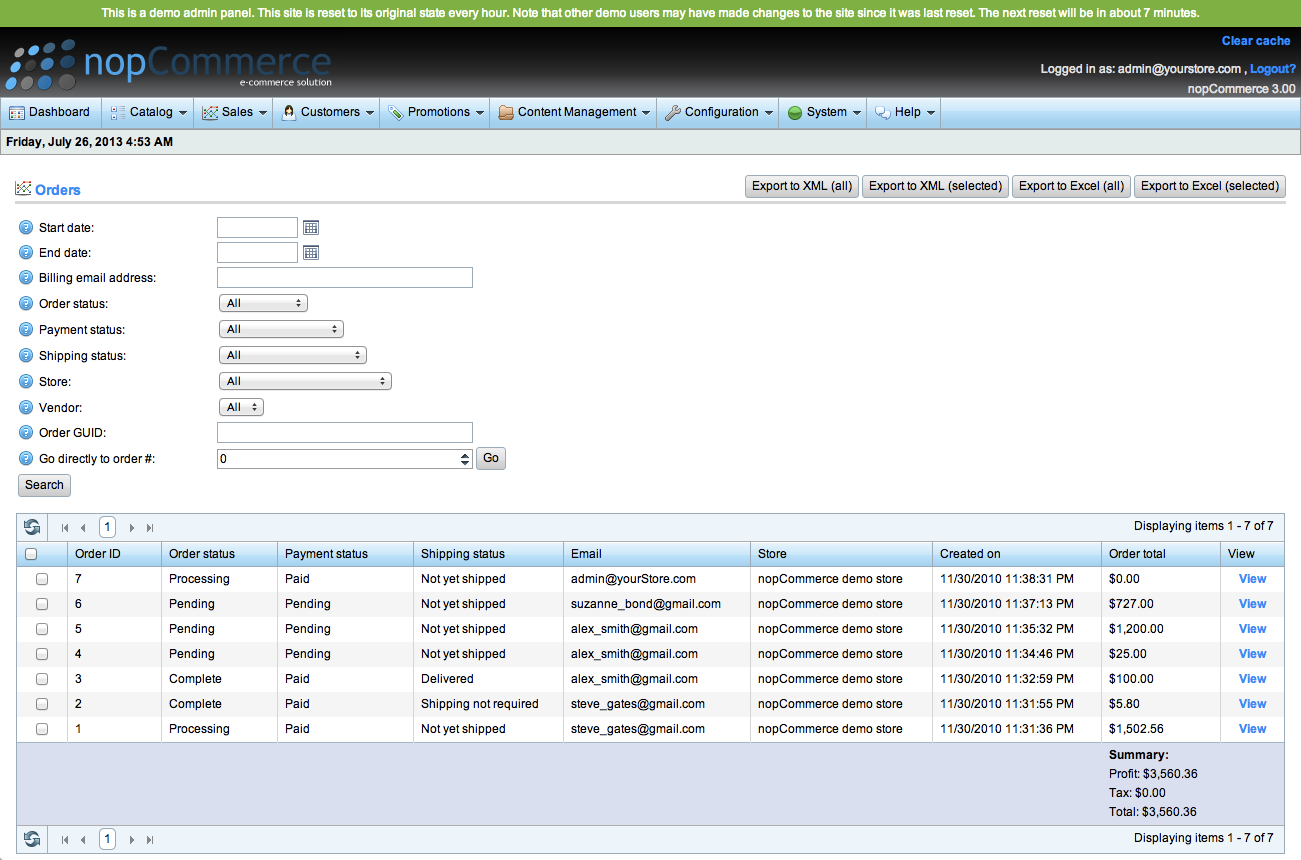
Task: Open the End date calendar picker
Action: tap(311, 253)
